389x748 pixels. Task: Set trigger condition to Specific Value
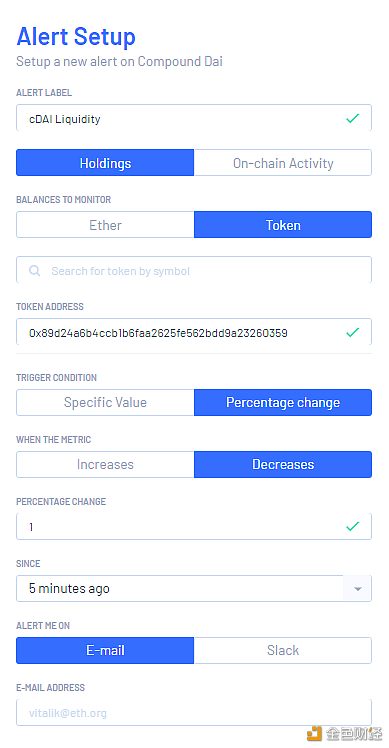[x=105, y=402]
